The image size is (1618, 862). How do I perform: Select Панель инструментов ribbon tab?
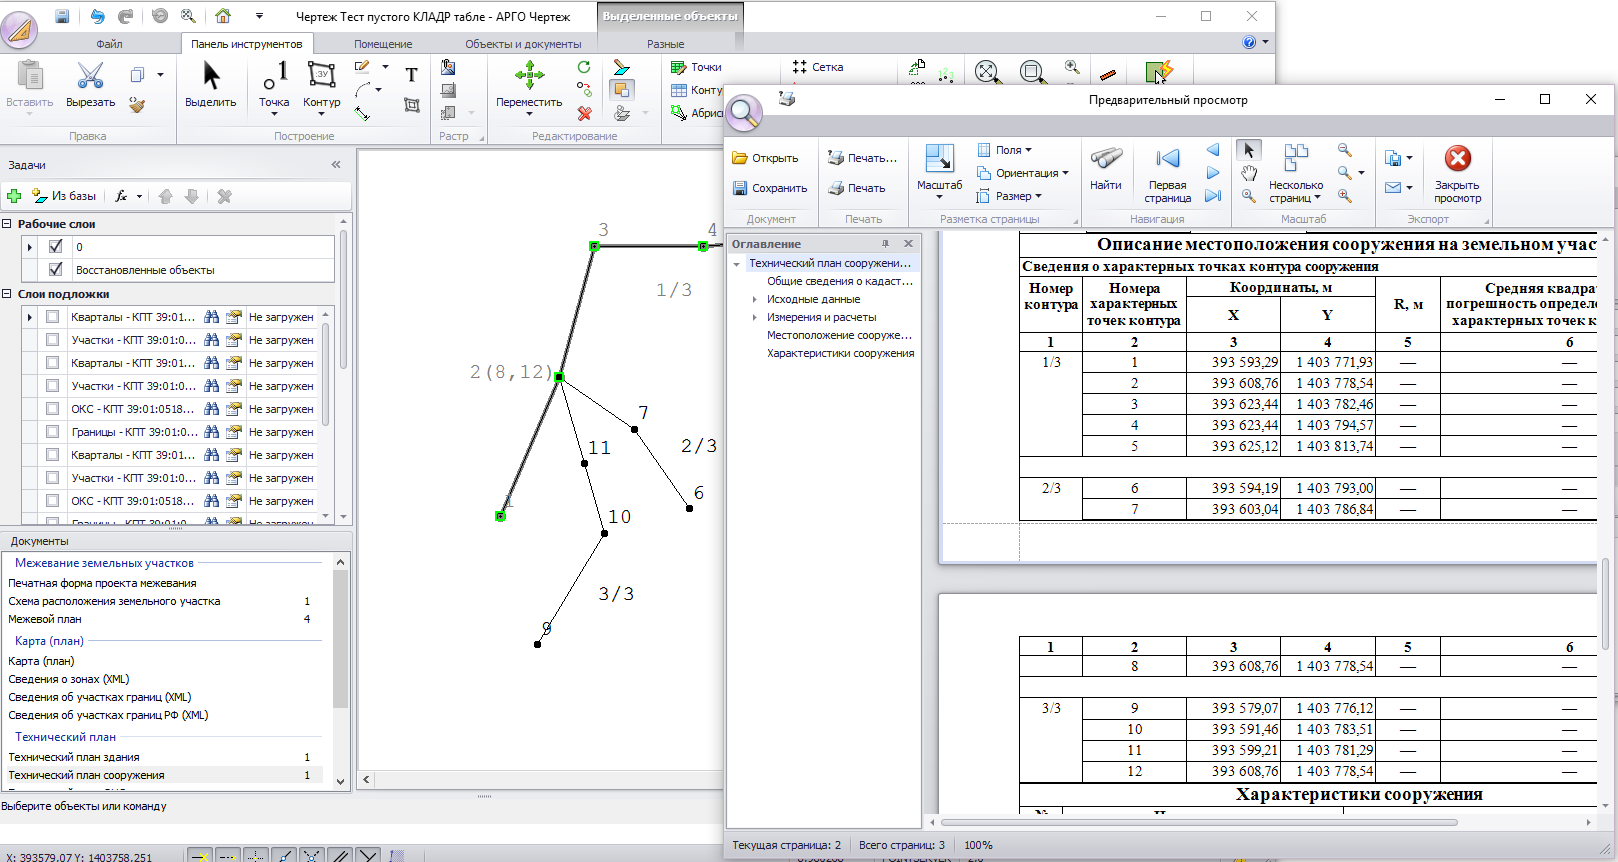click(246, 44)
